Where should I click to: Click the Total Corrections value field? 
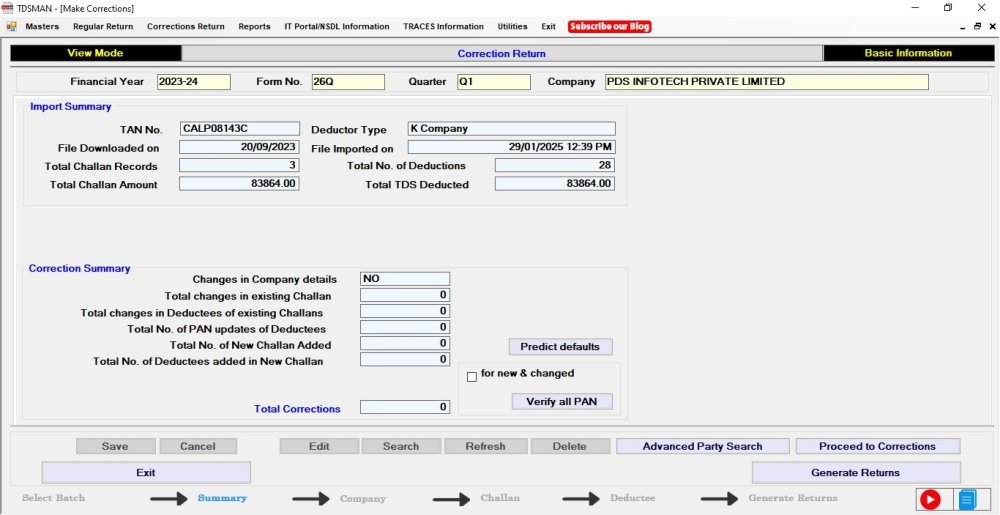click(405, 407)
